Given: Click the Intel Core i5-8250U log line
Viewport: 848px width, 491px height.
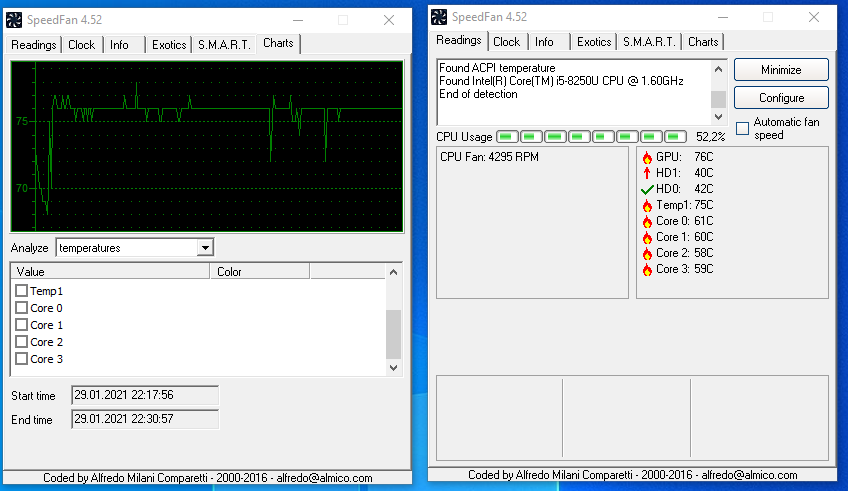Looking at the screenshot, I should click(x=561, y=81).
